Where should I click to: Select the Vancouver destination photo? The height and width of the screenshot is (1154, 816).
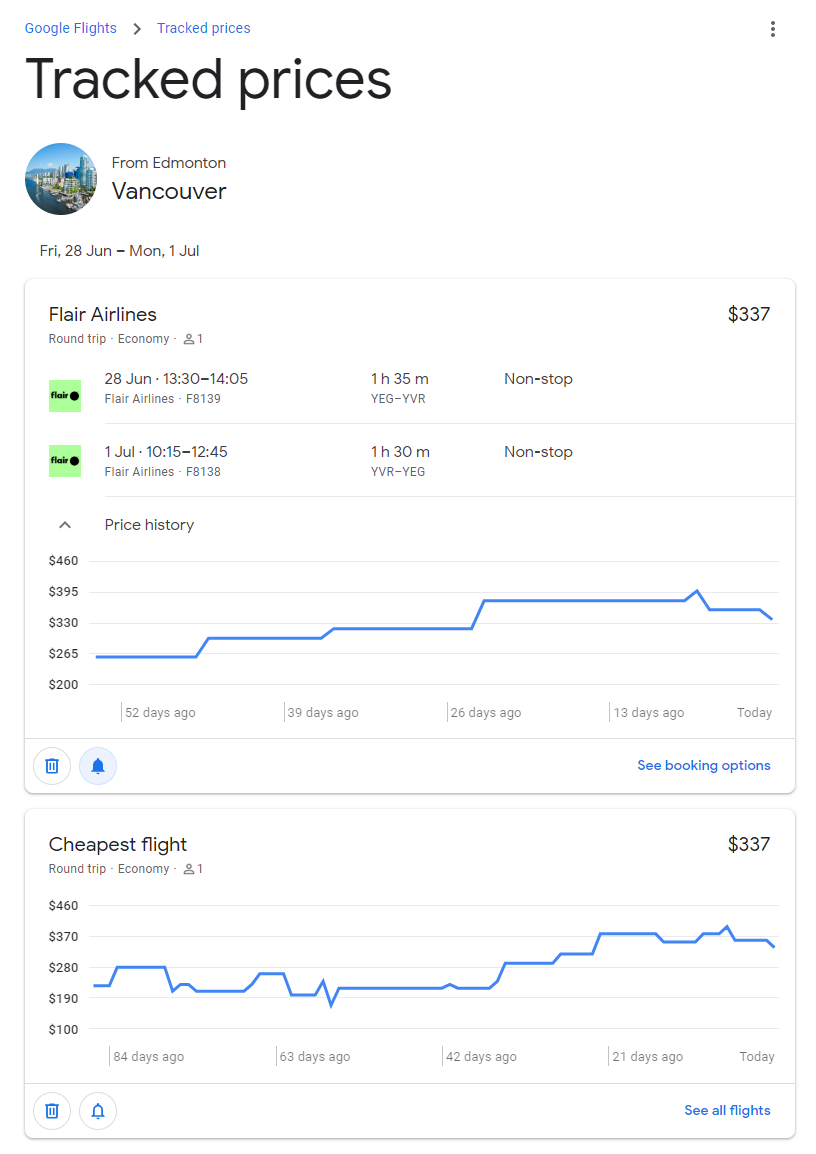[x=61, y=179]
